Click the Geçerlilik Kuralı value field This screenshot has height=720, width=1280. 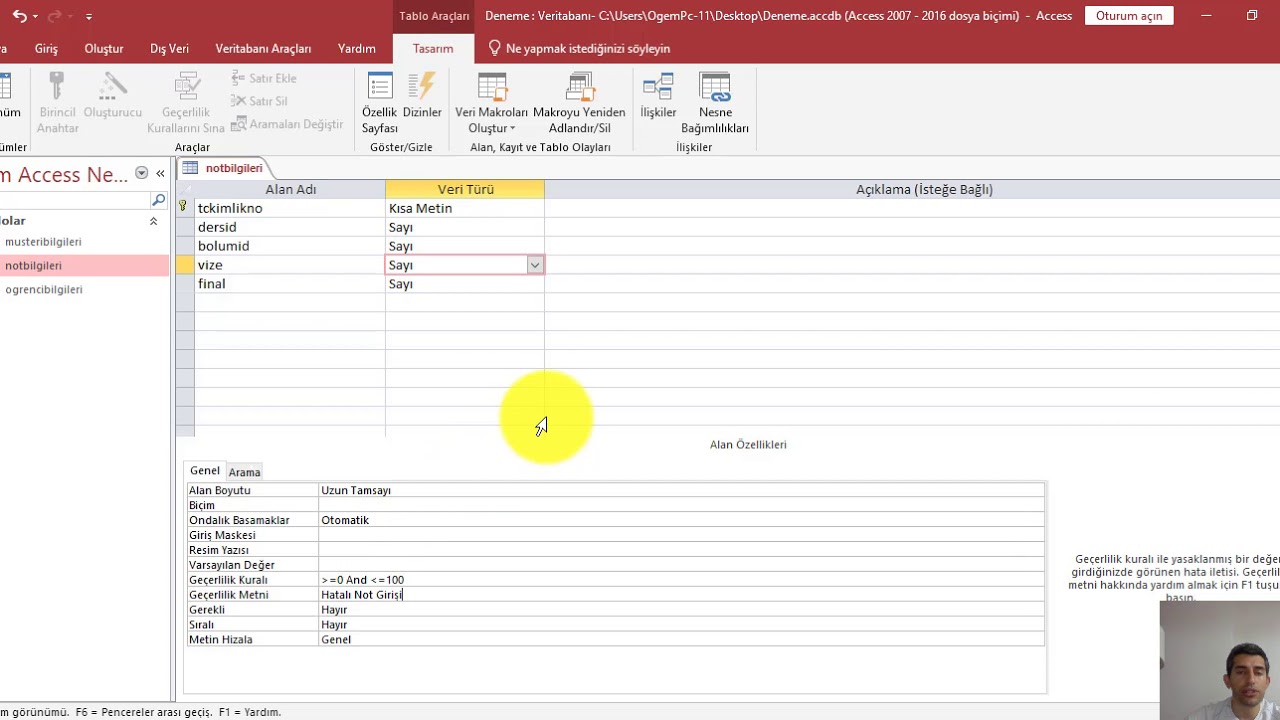[x=681, y=580]
